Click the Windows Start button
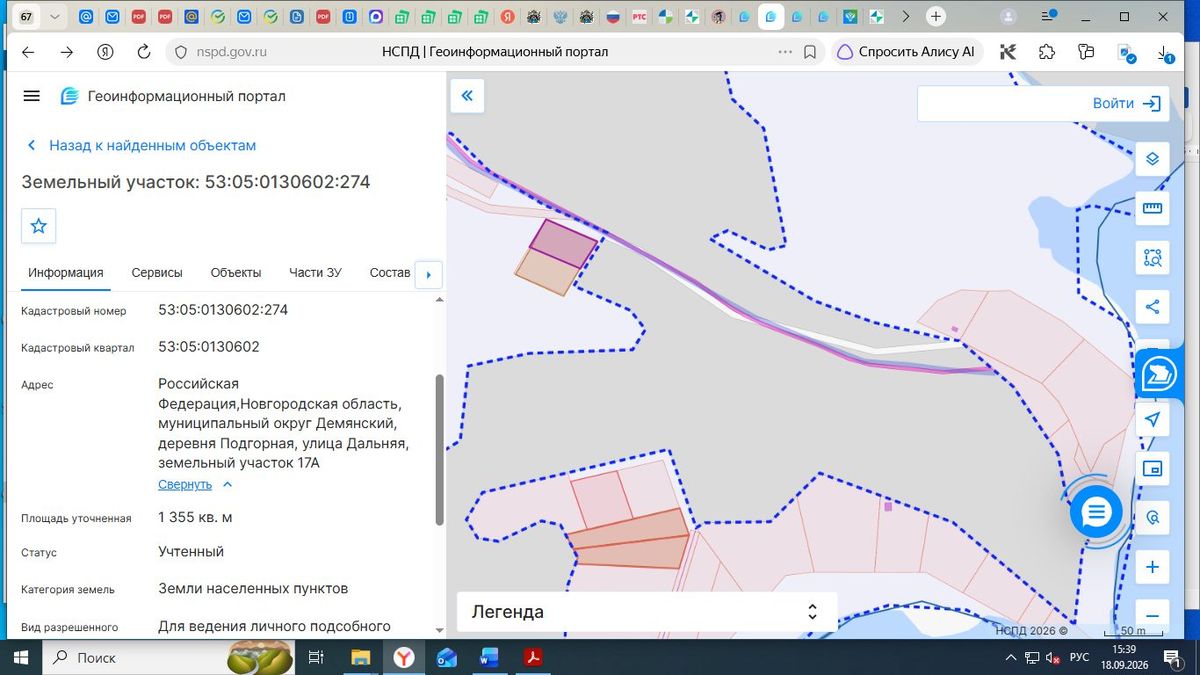This screenshot has height=675, width=1200. (x=20, y=657)
